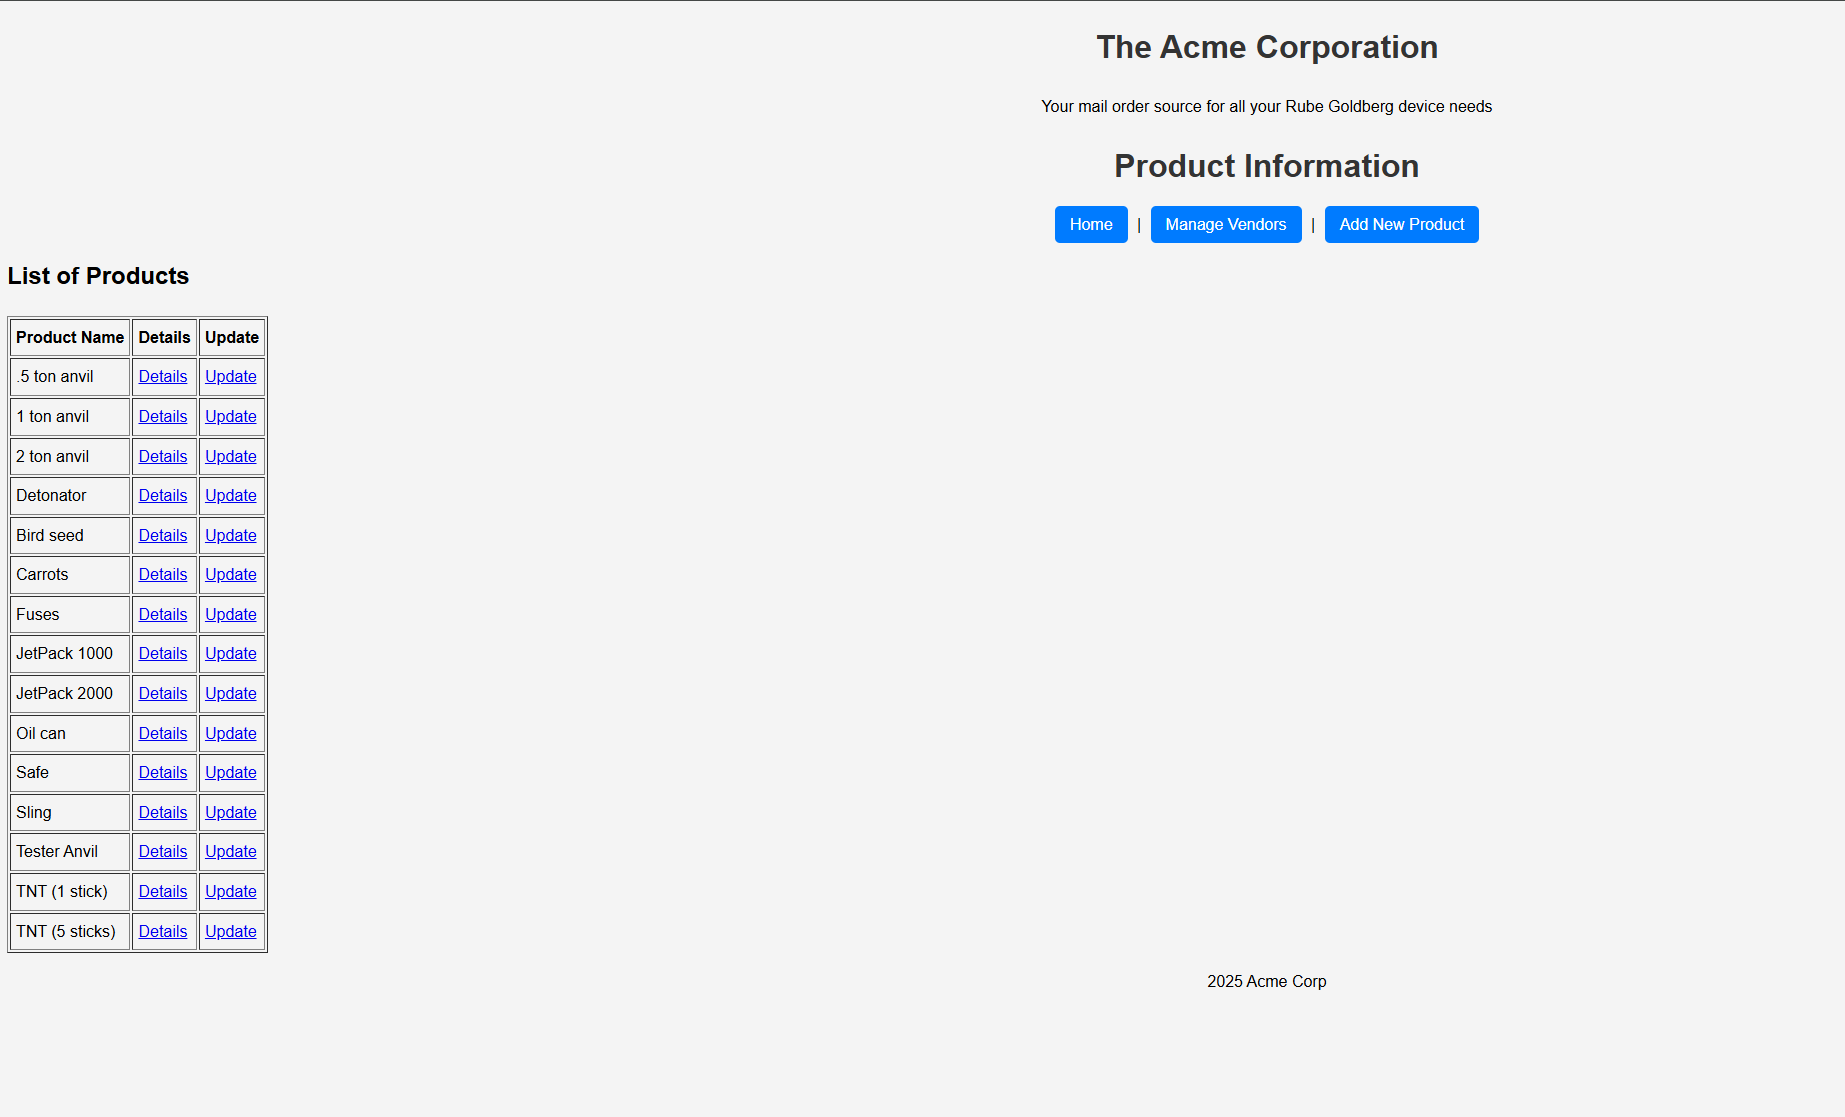1845x1117 pixels.
Task: Open the Manage Vendors page
Action: coord(1225,224)
